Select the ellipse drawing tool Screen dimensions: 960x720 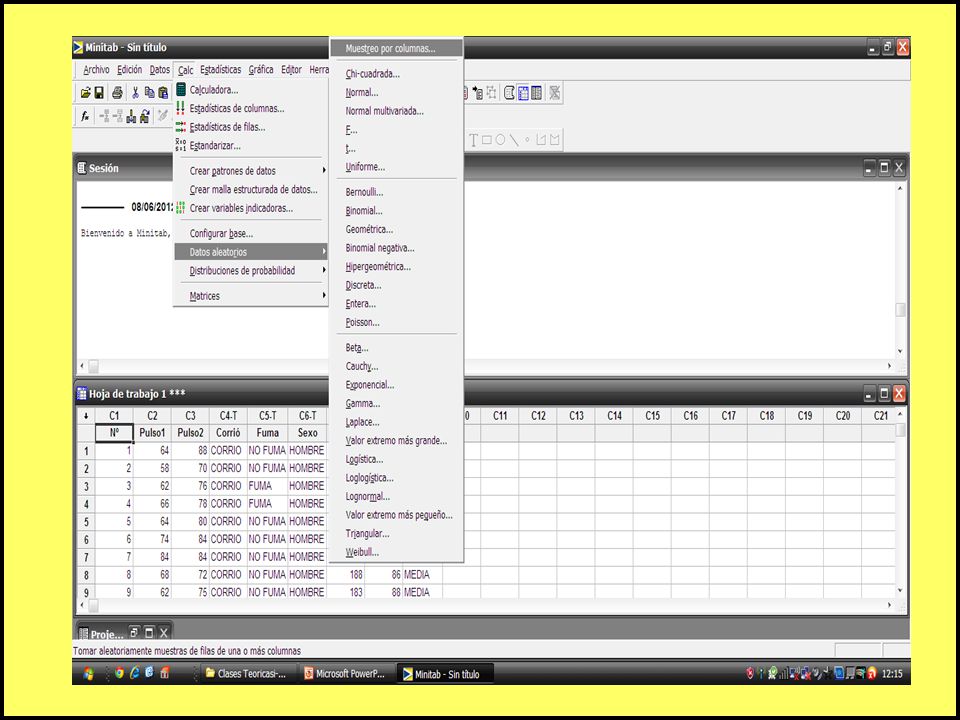point(500,140)
